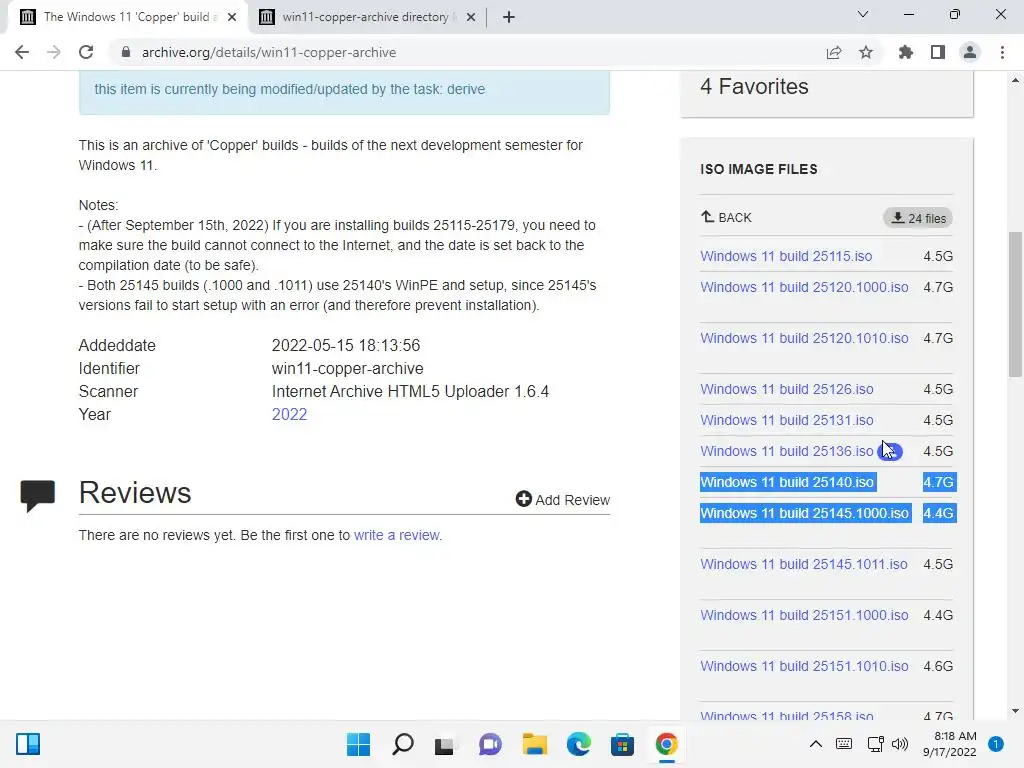Click the address bar URL
The width and height of the screenshot is (1024, 768).
tap(268, 52)
